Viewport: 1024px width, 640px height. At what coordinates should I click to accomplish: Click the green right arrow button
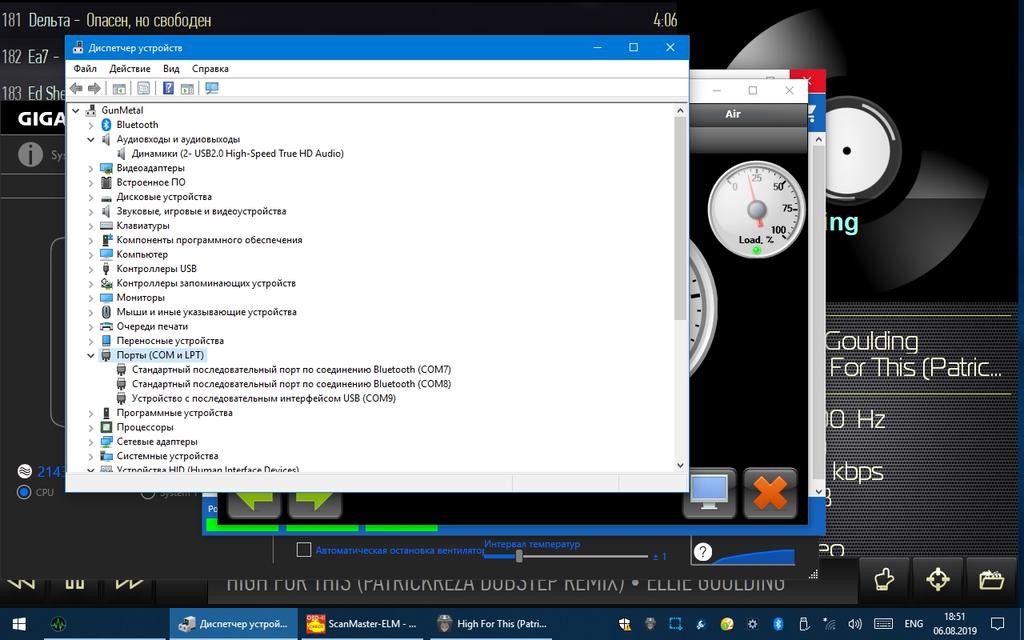coord(316,497)
